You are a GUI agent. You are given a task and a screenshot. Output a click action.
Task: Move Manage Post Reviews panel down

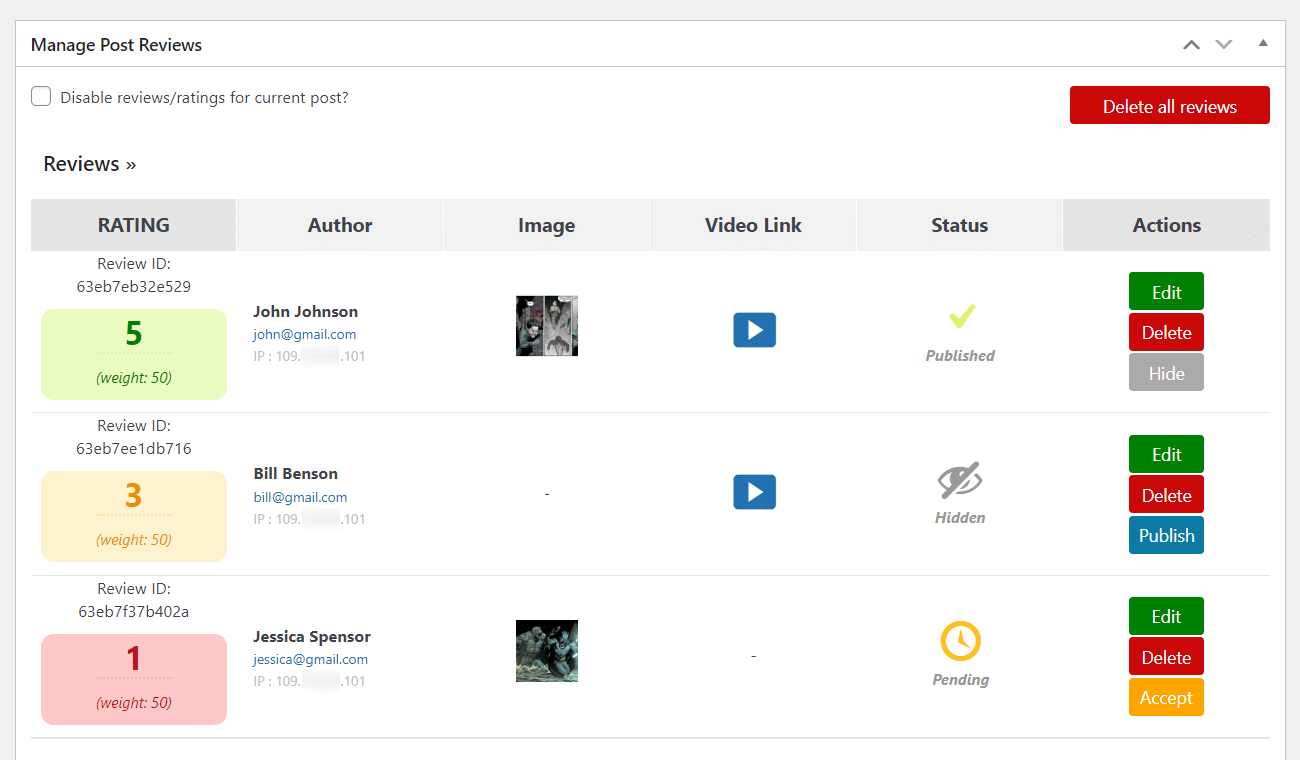1223,44
